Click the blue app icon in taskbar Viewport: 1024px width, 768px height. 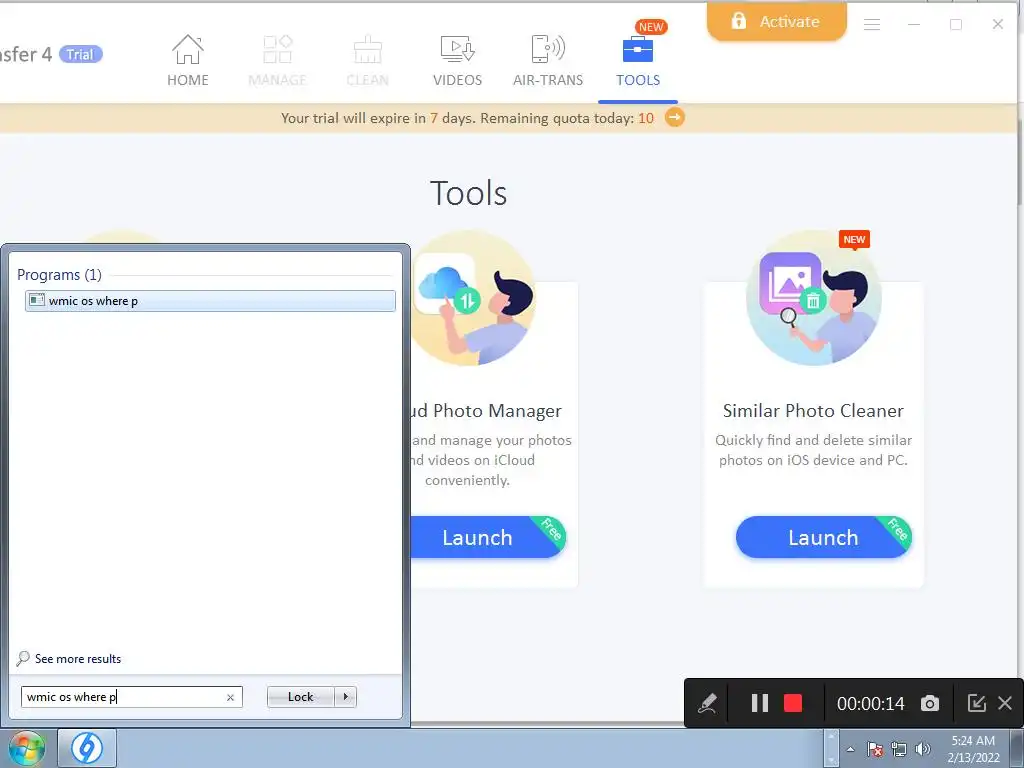(x=87, y=748)
